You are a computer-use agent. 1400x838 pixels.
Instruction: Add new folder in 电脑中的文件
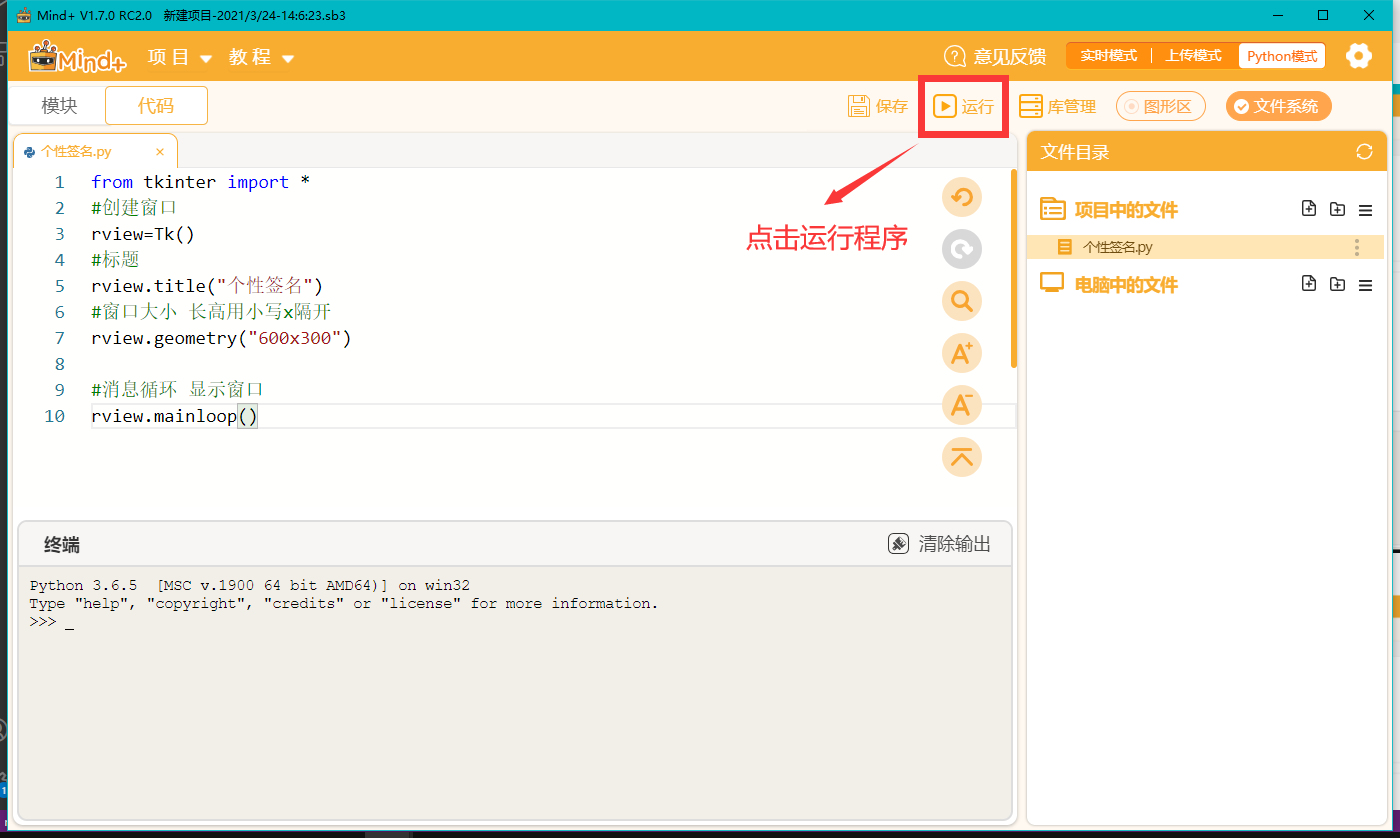pyautogui.click(x=1337, y=284)
